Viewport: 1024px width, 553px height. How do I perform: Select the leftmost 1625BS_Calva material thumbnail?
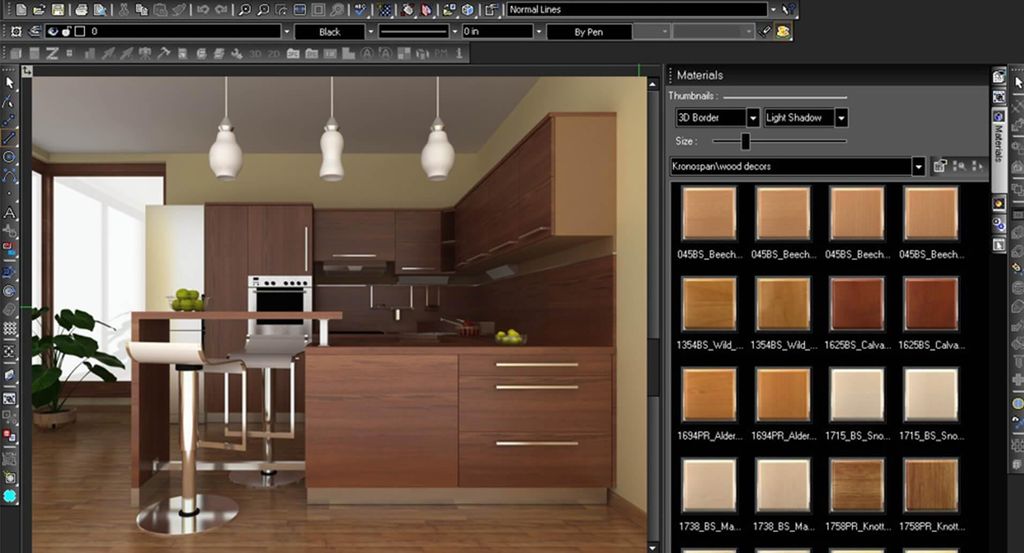[x=856, y=303]
